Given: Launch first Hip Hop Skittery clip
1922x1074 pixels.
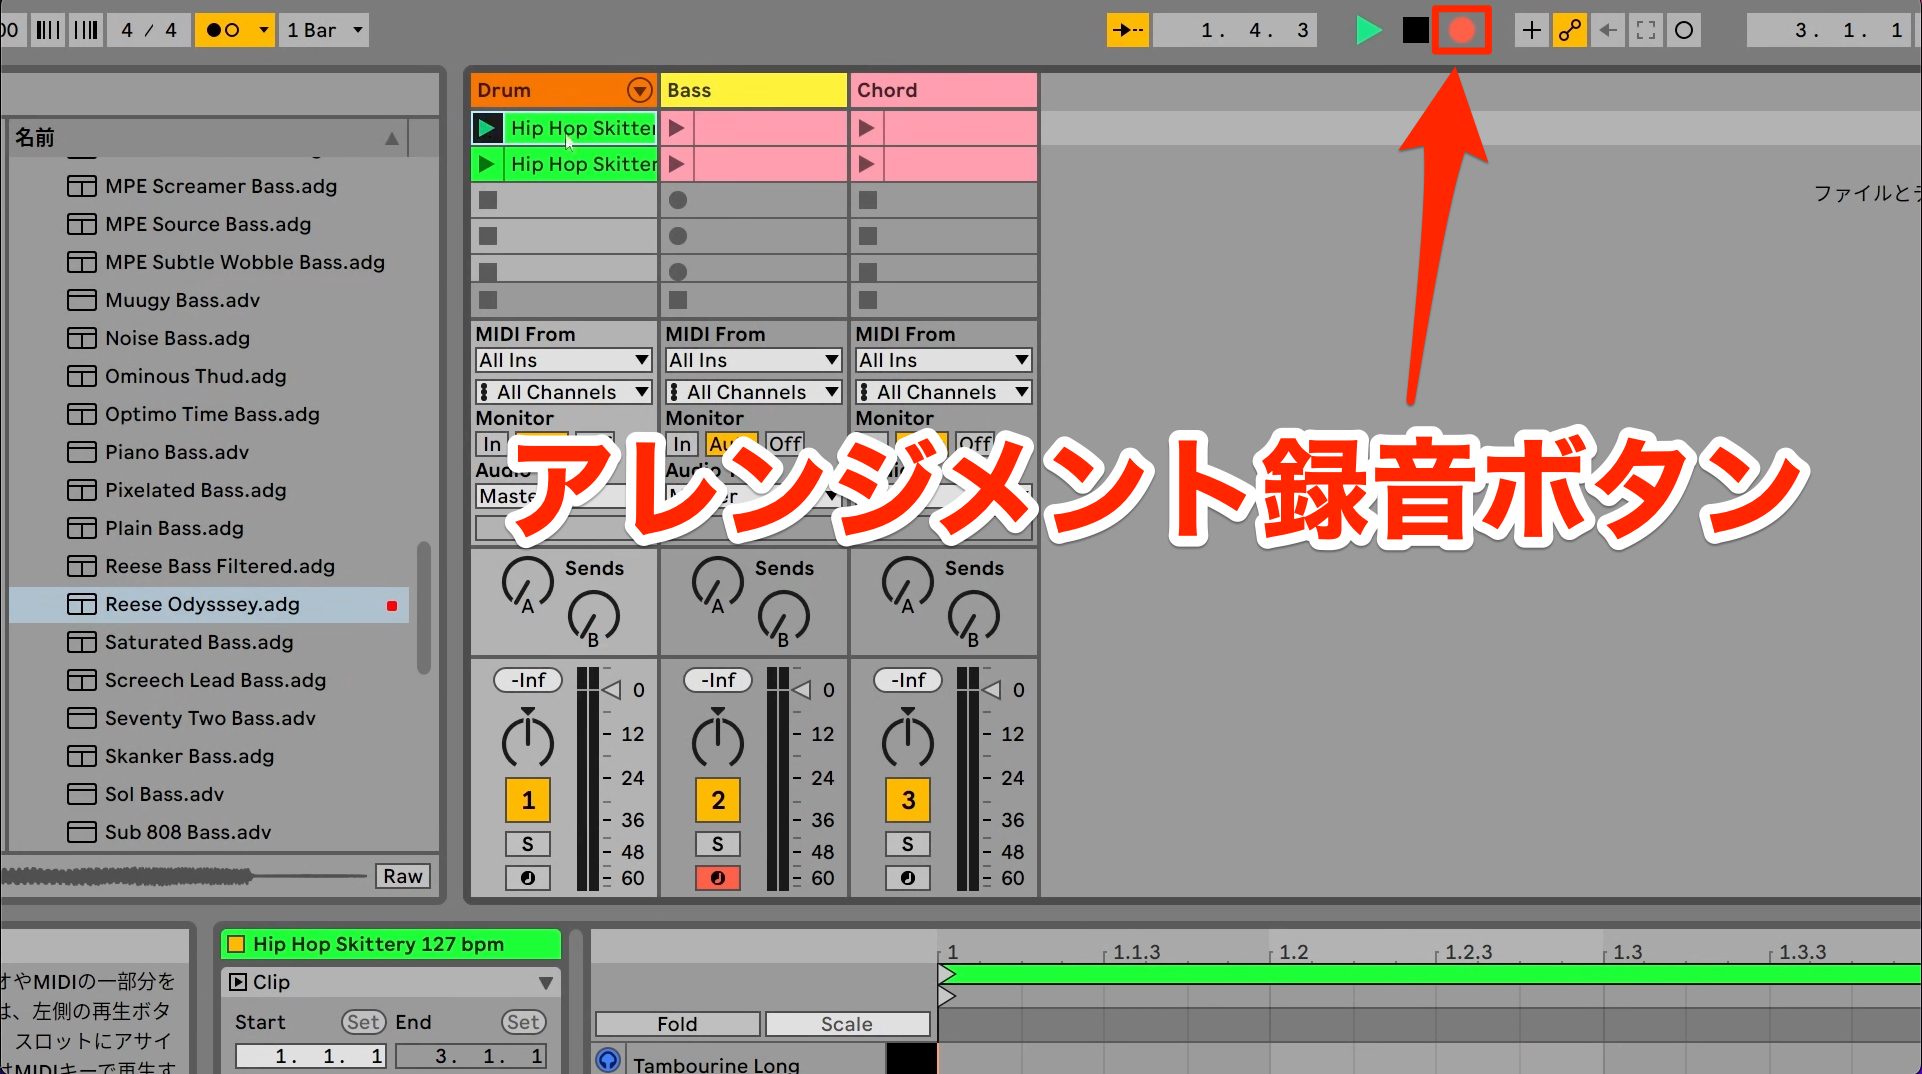Looking at the screenshot, I should (487, 128).
